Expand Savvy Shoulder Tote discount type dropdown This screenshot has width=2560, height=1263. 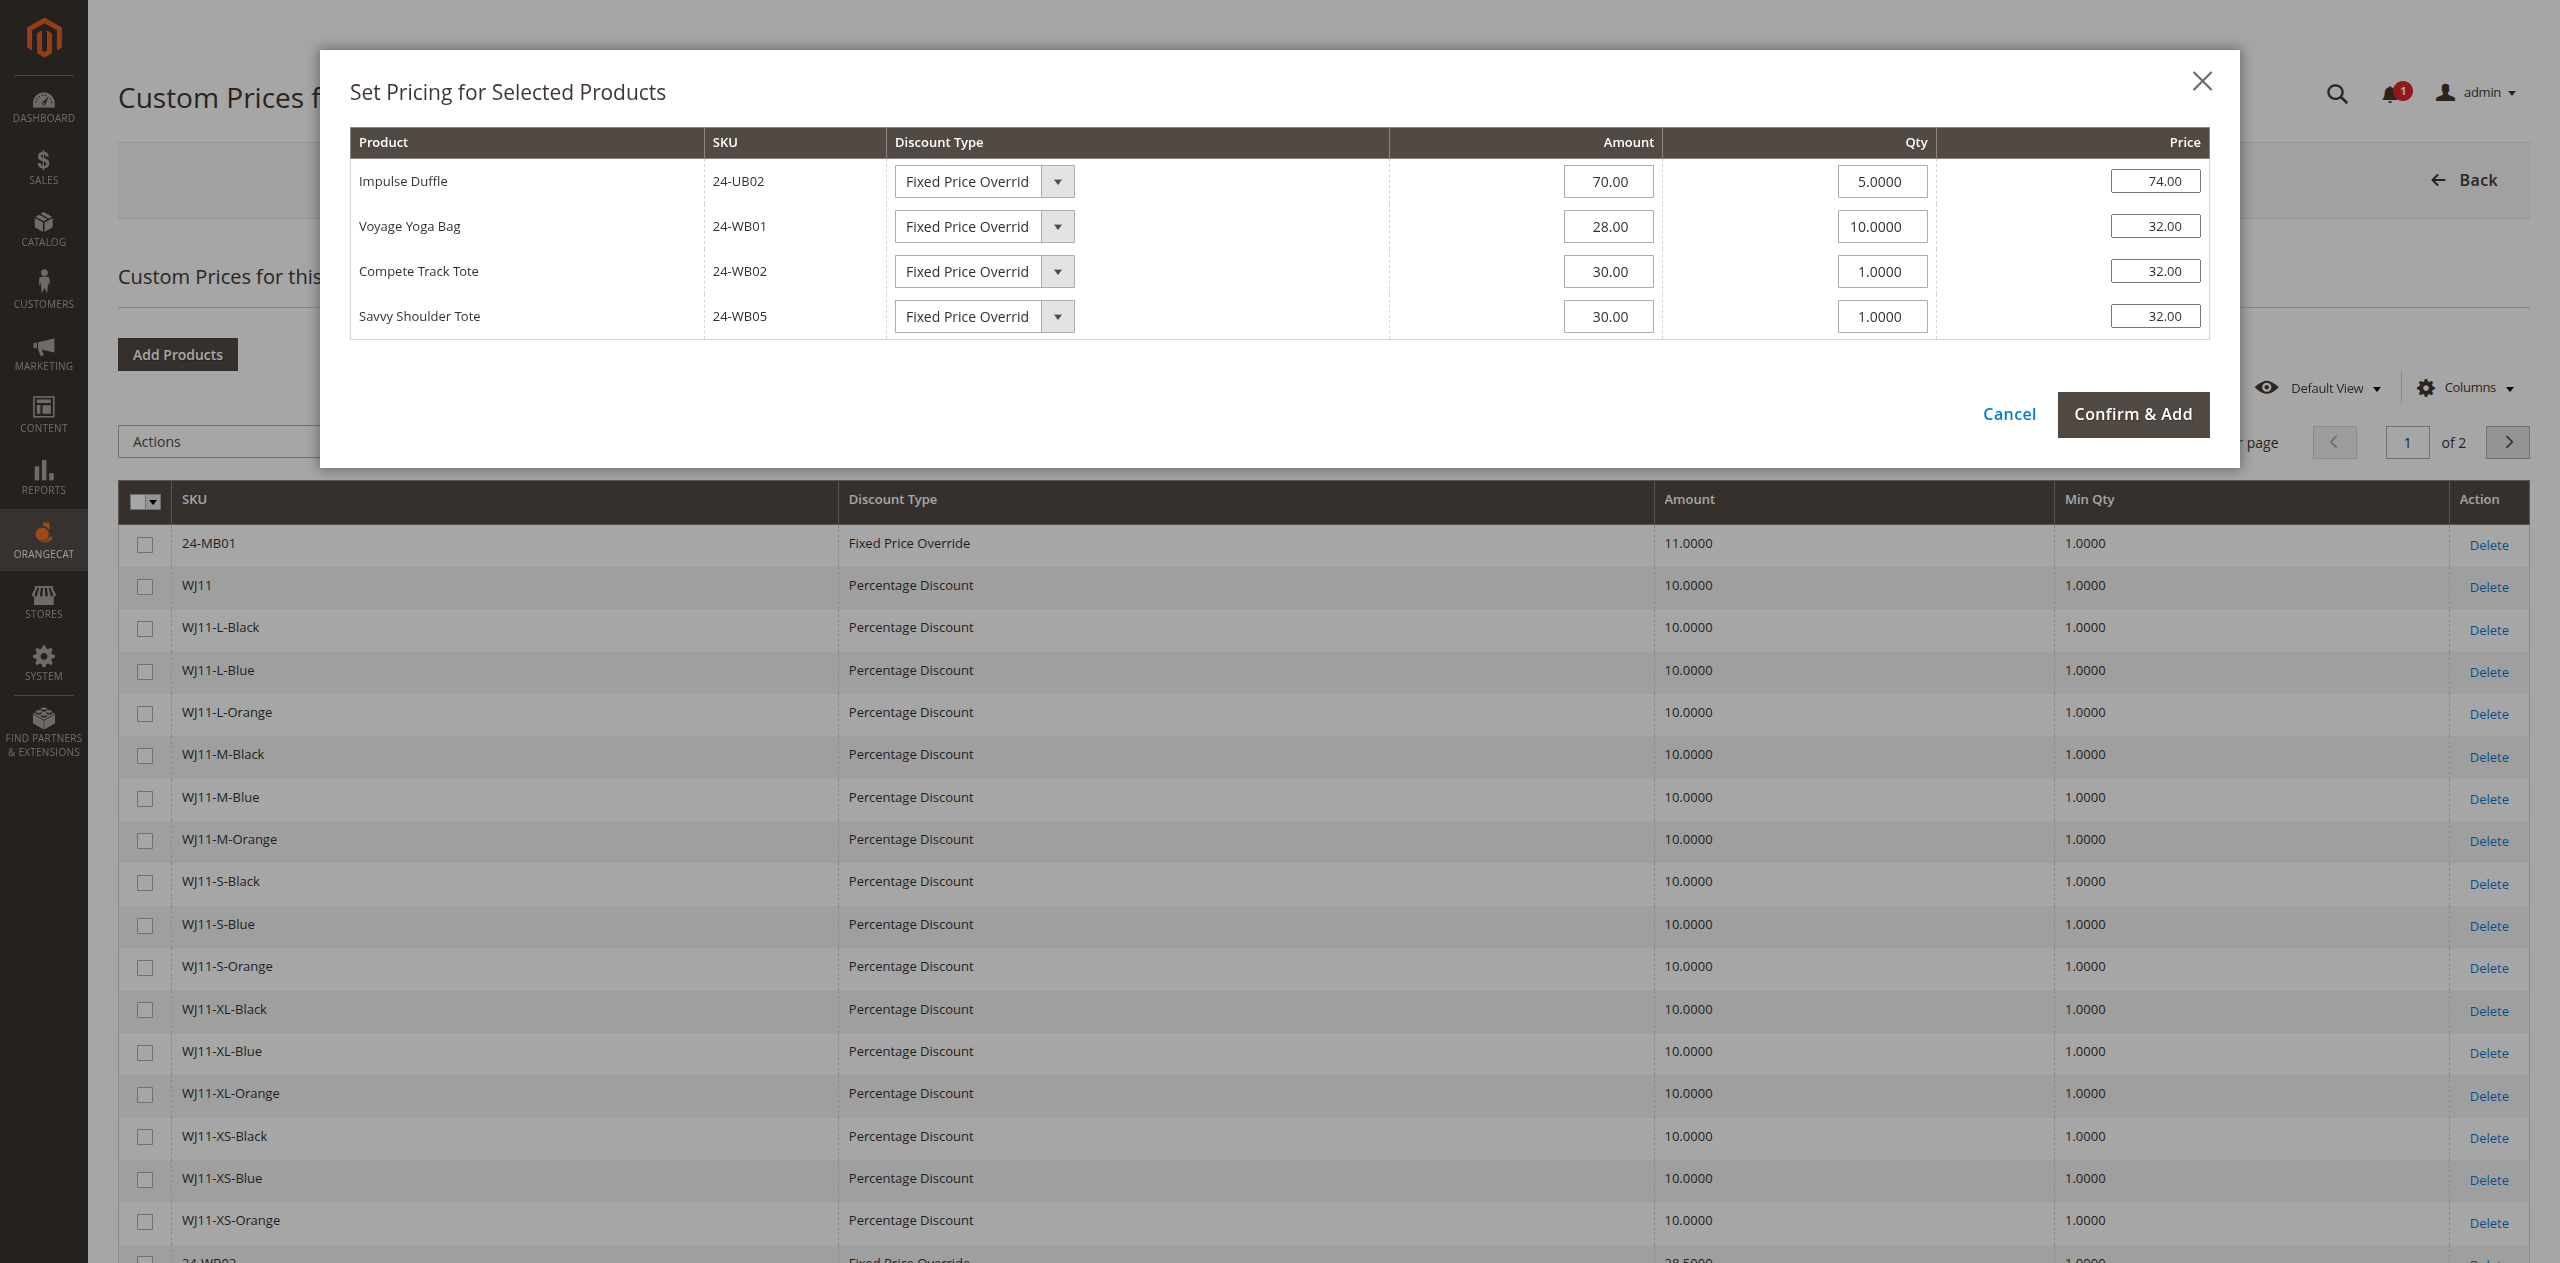tap(984, 317)
